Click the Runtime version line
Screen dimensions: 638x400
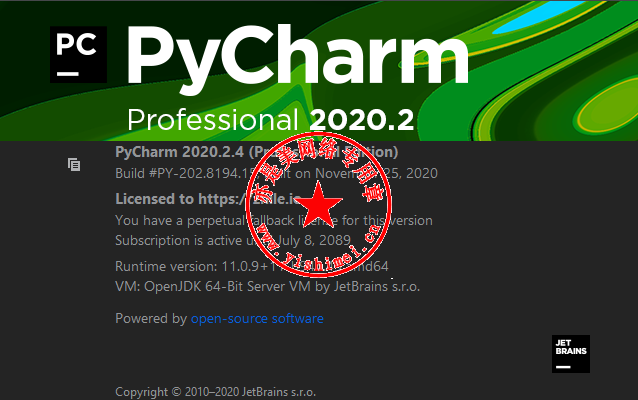(252, 266)
